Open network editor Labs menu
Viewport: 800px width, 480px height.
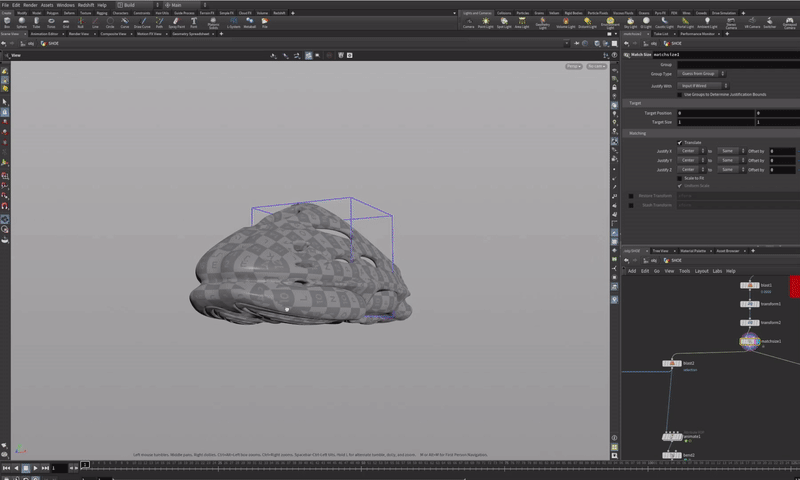coord(717,271)
